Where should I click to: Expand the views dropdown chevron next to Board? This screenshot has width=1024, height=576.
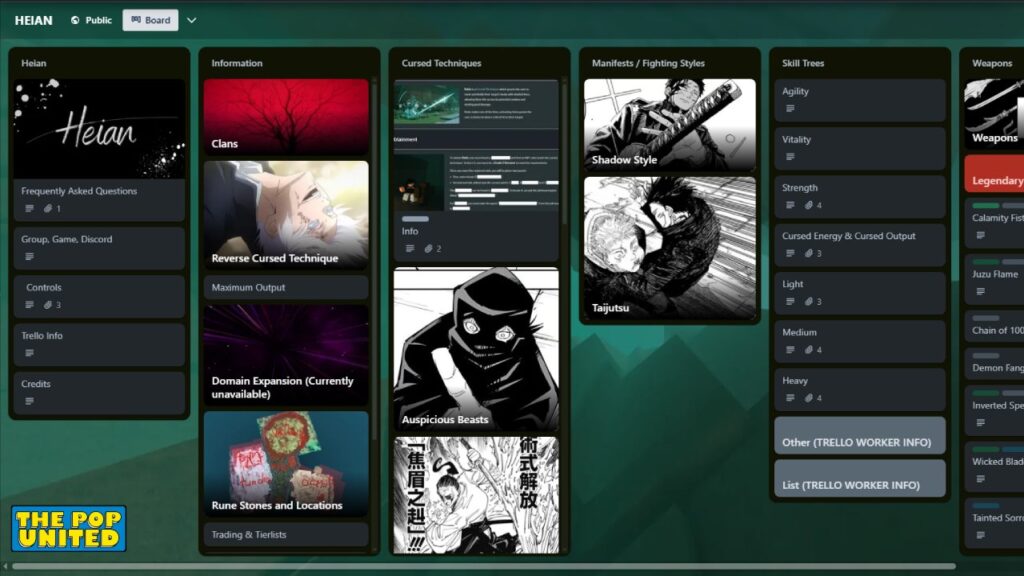[x=191, y=20]
